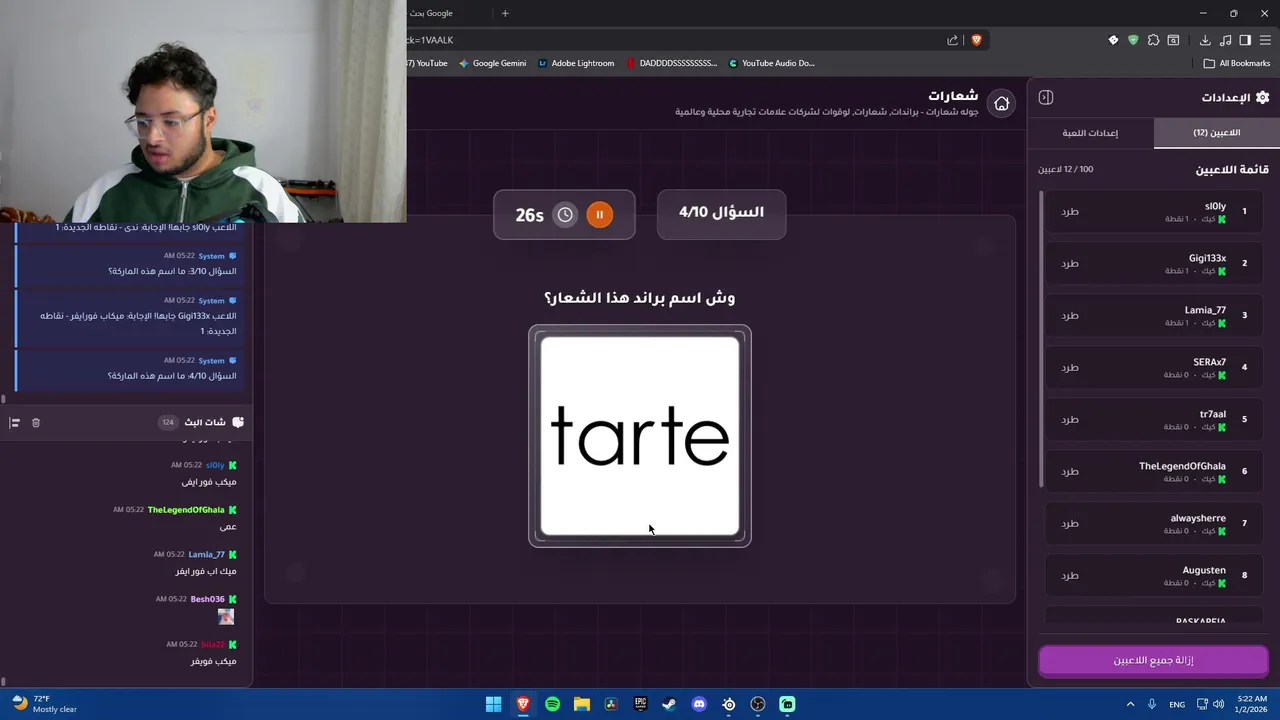
Task: Open the green shield ad-blocker extension
Action: click(1133, 40)
